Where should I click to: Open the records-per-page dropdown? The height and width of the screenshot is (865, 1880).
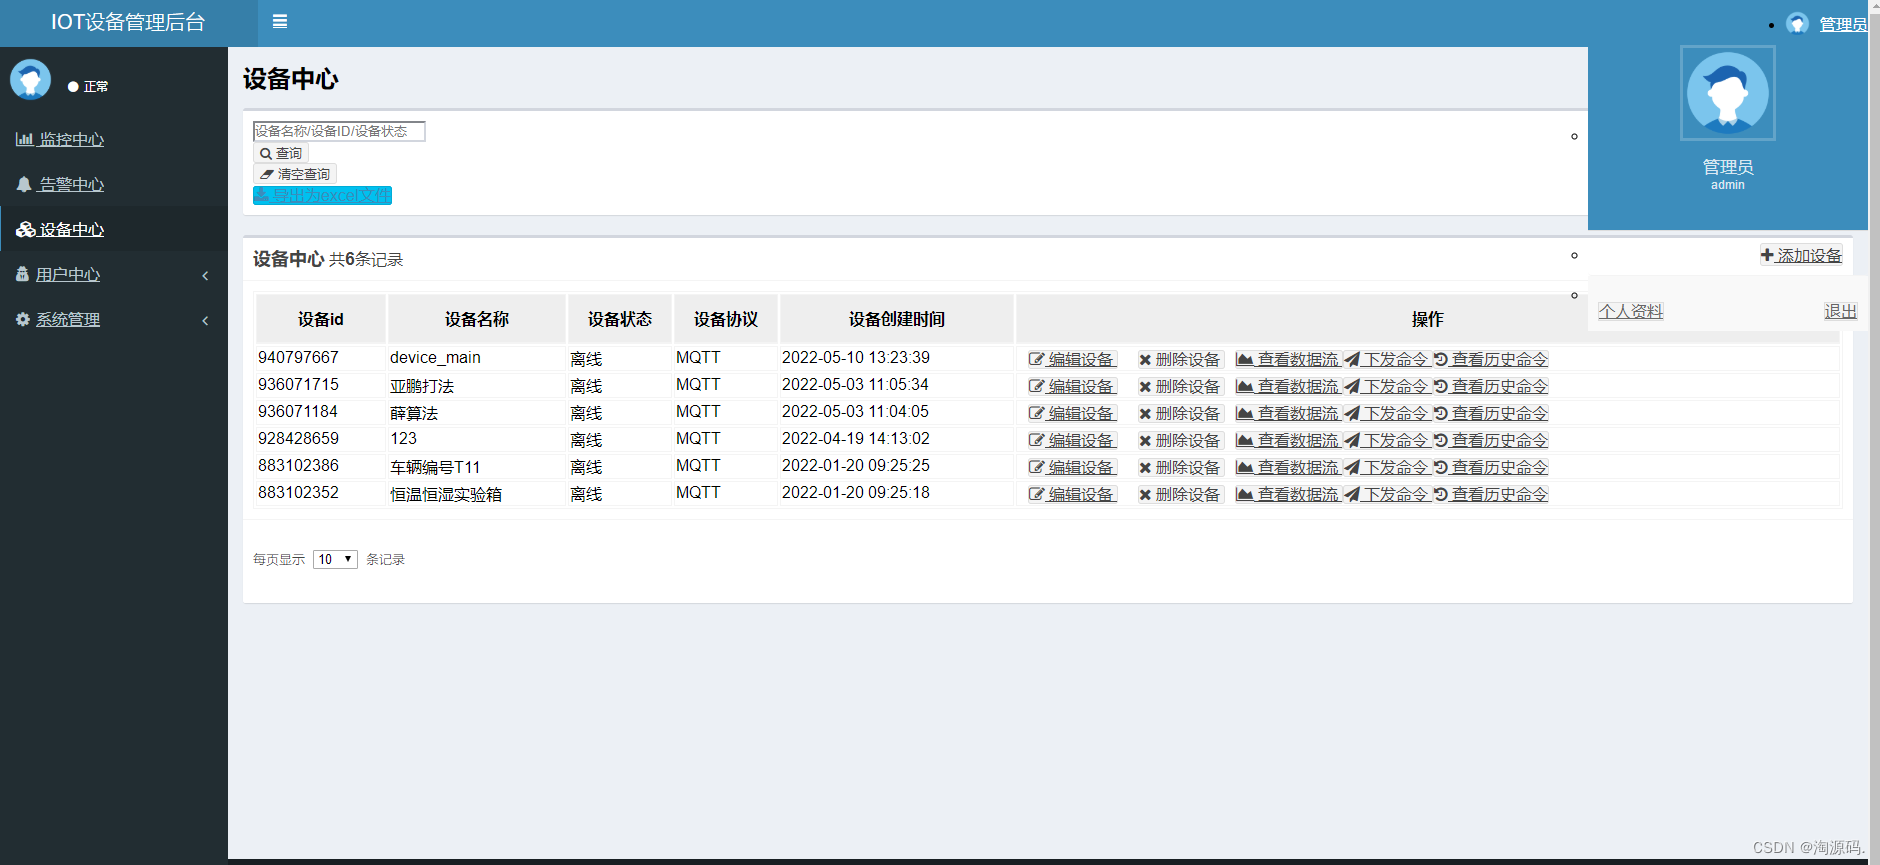tap(335, 559)
